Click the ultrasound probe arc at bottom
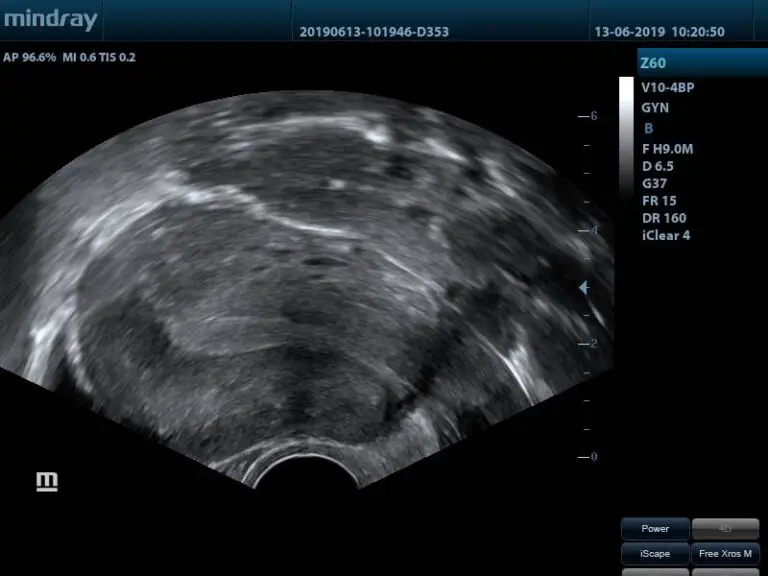Screen dimensions: 768x576 point(306,472)
